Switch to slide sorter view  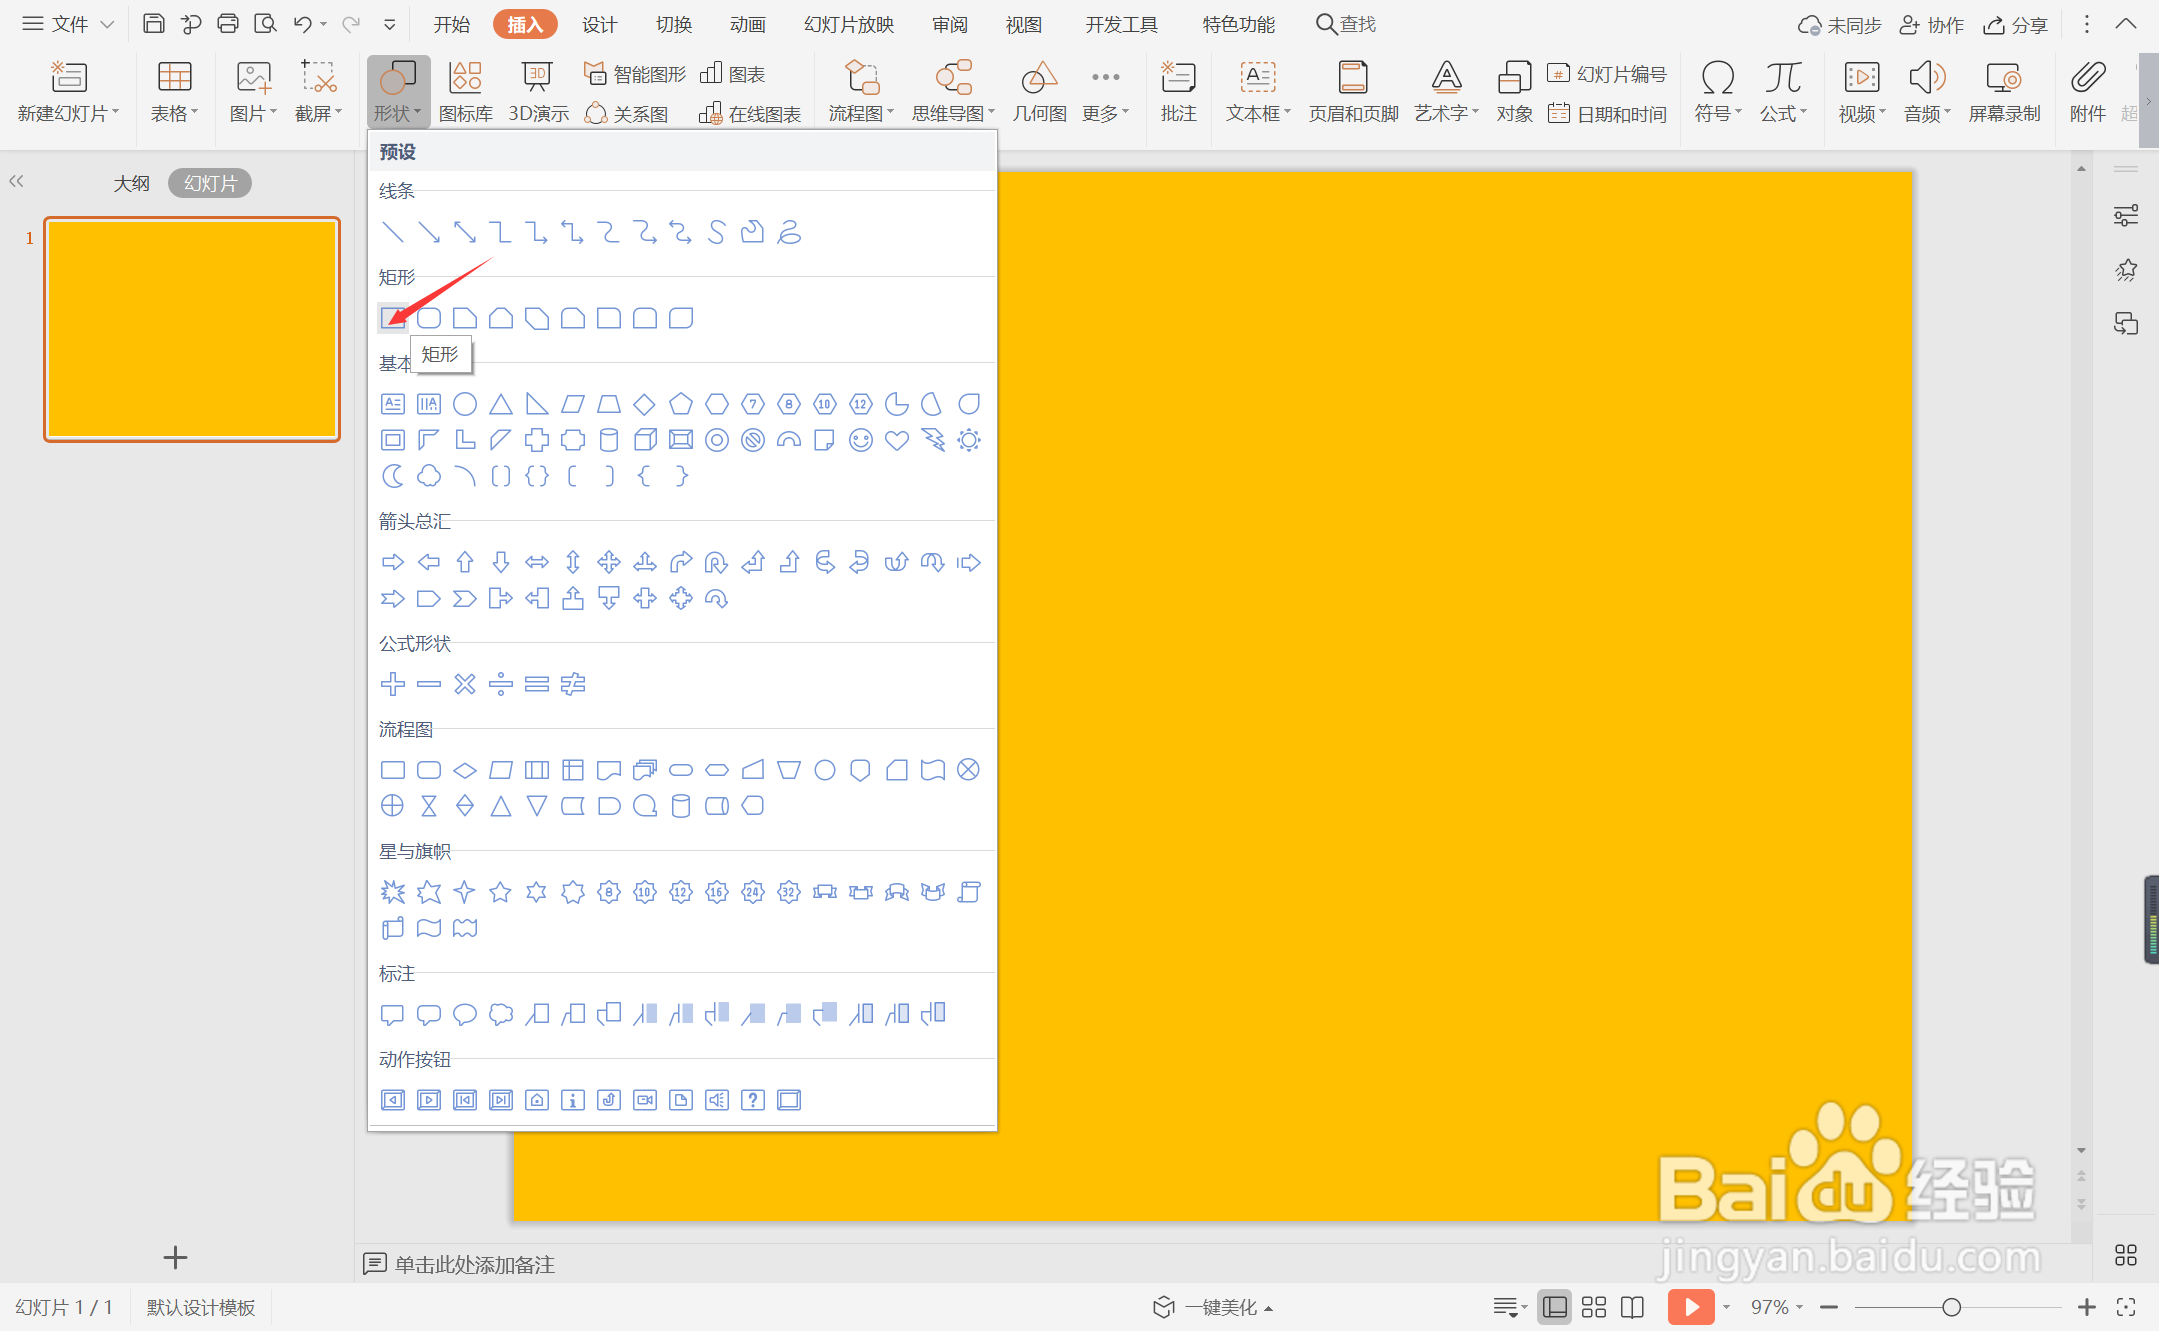tap(1594, 1307)
